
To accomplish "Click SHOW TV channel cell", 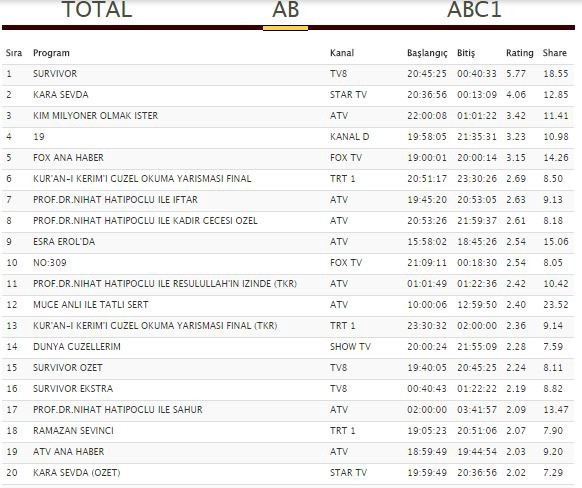I will tap(350, 346).
